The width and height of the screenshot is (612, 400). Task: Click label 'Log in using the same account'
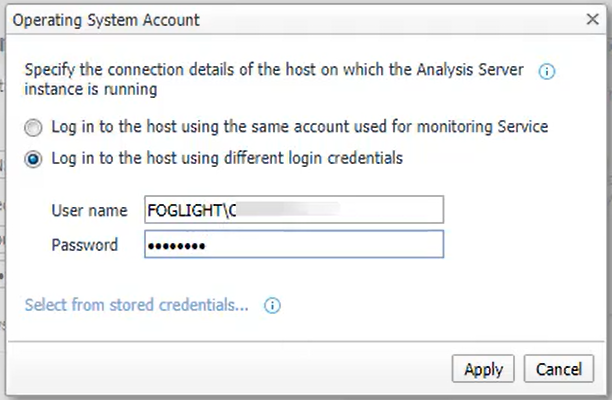click(x=300, y=127)
